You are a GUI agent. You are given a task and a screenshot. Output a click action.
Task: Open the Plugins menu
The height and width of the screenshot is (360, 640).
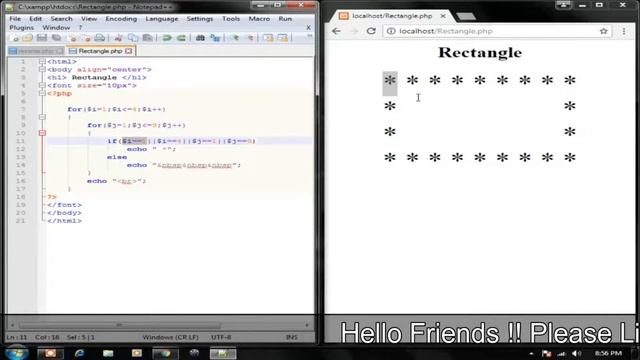tap(22, 28)
